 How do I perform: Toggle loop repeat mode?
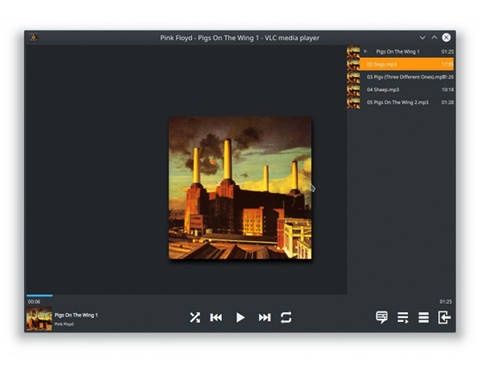[x=286, y=317]
